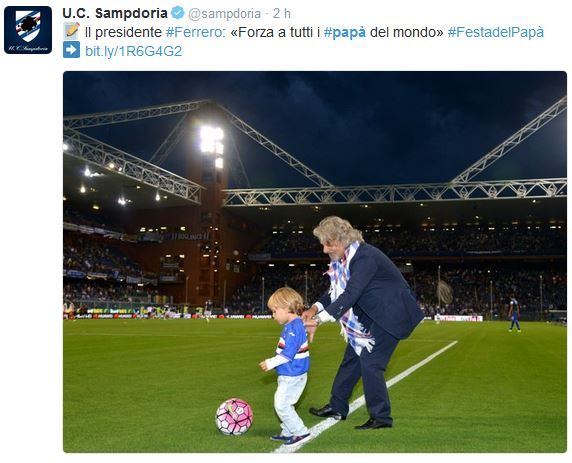Click the child in blue jersey
The height and width of the screenshot is (463, 572).
coord(290,366)
